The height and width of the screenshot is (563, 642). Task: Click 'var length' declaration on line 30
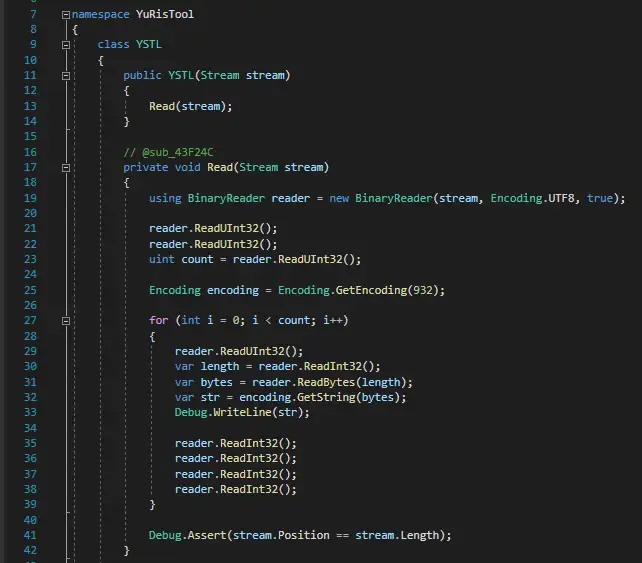[207, 366]
